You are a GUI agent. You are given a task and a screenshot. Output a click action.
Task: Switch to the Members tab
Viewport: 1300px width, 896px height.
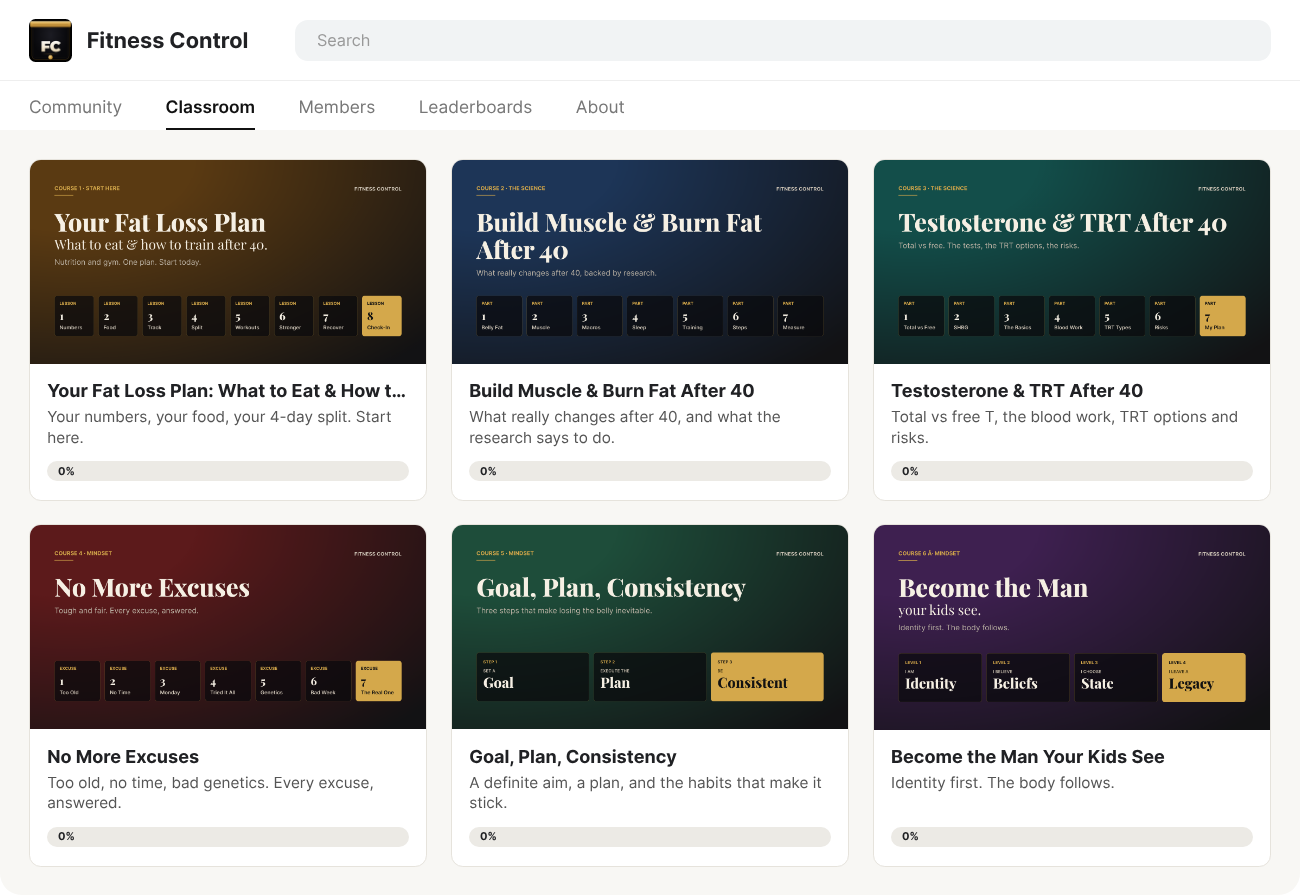point(337,107)
